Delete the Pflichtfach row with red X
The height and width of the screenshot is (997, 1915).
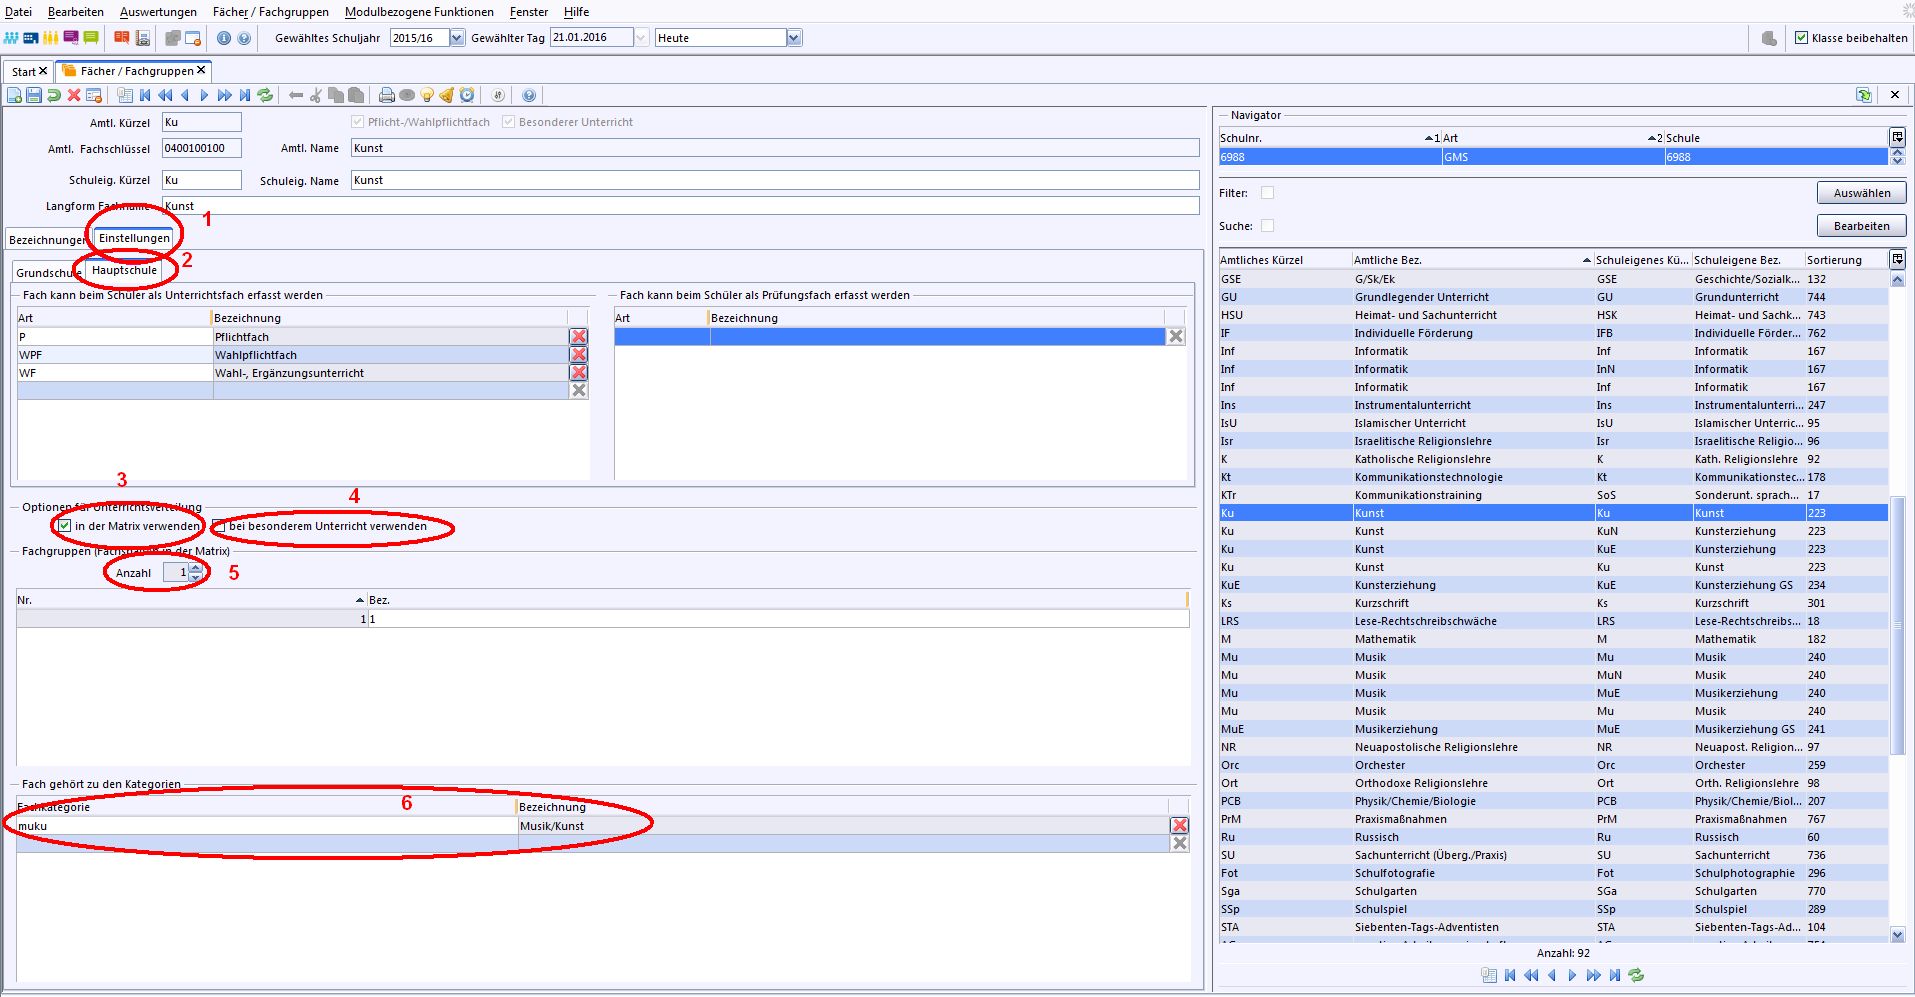[x=578, y=337]
